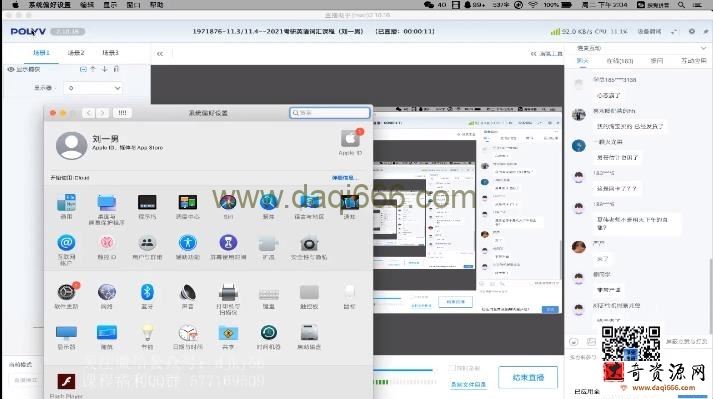Collapse left scene panel chevrons
This screenshot has width=713, height=399.
click(x=160, y=54)
